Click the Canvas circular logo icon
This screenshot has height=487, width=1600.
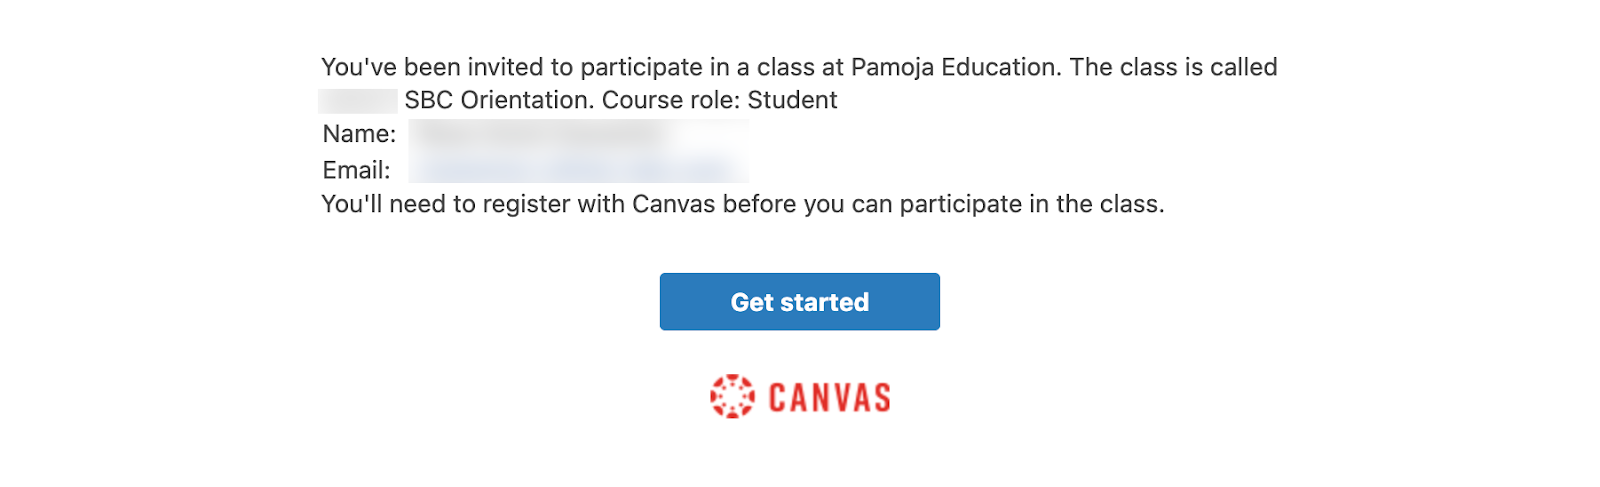click(x=732, y=397)
